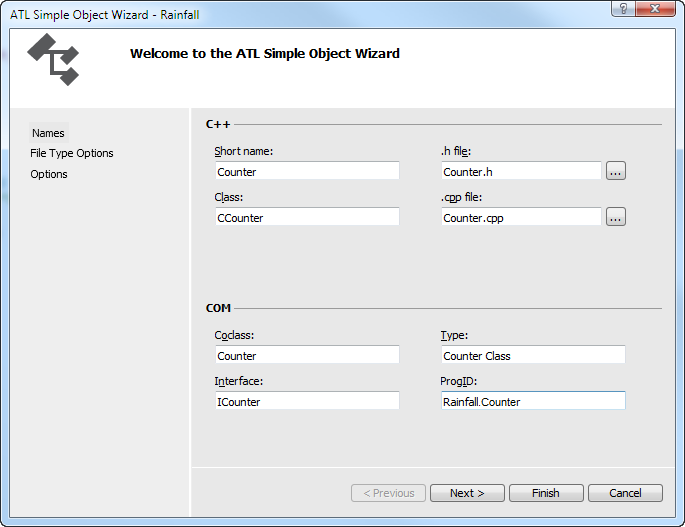The image size is (685, 527).
Task: Close the wizard dialog window
Action: [655, 8]
